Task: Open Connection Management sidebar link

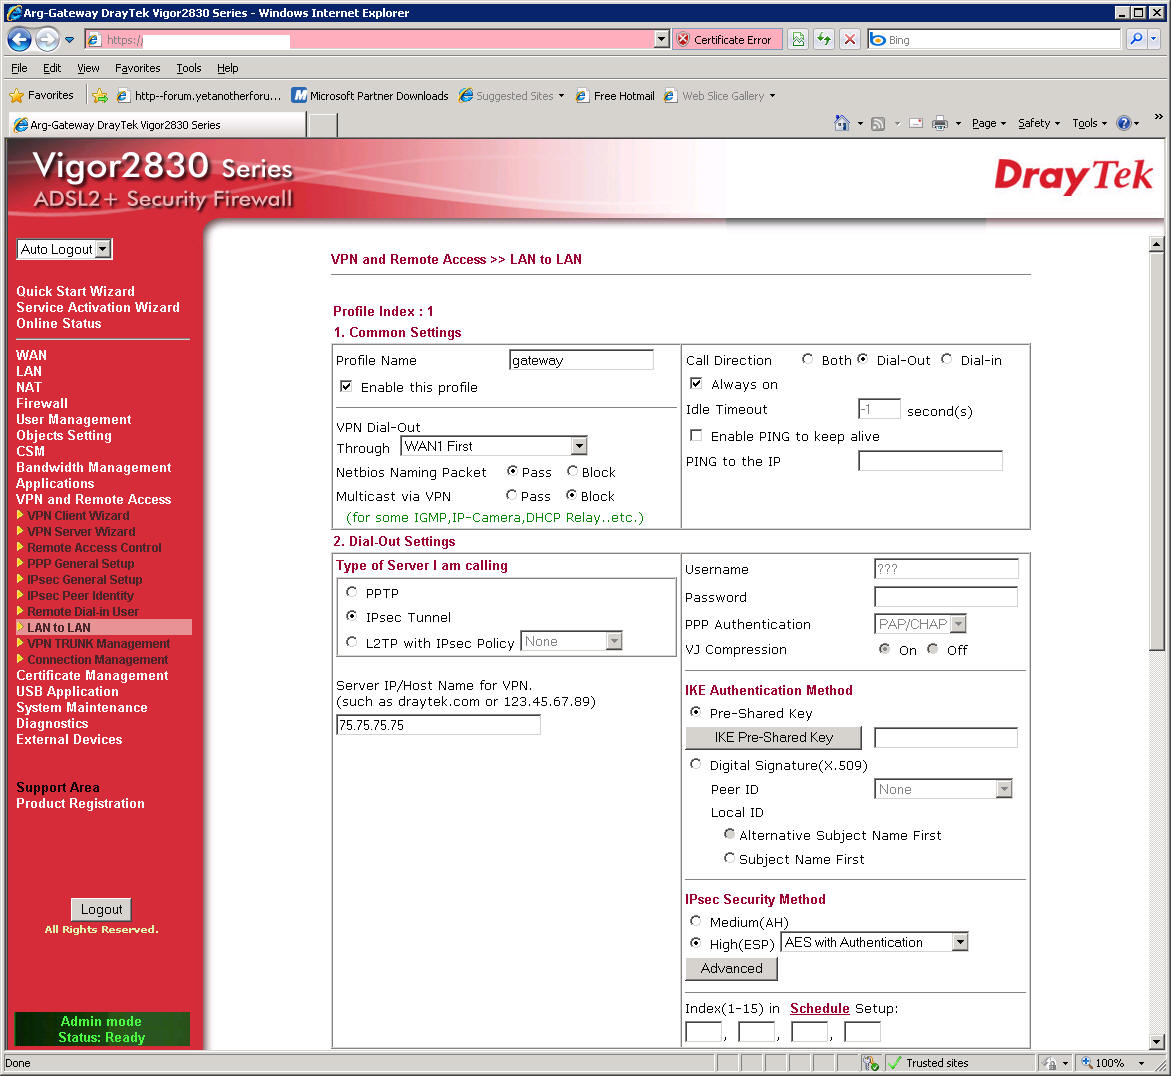Action: tap(97, 659)
